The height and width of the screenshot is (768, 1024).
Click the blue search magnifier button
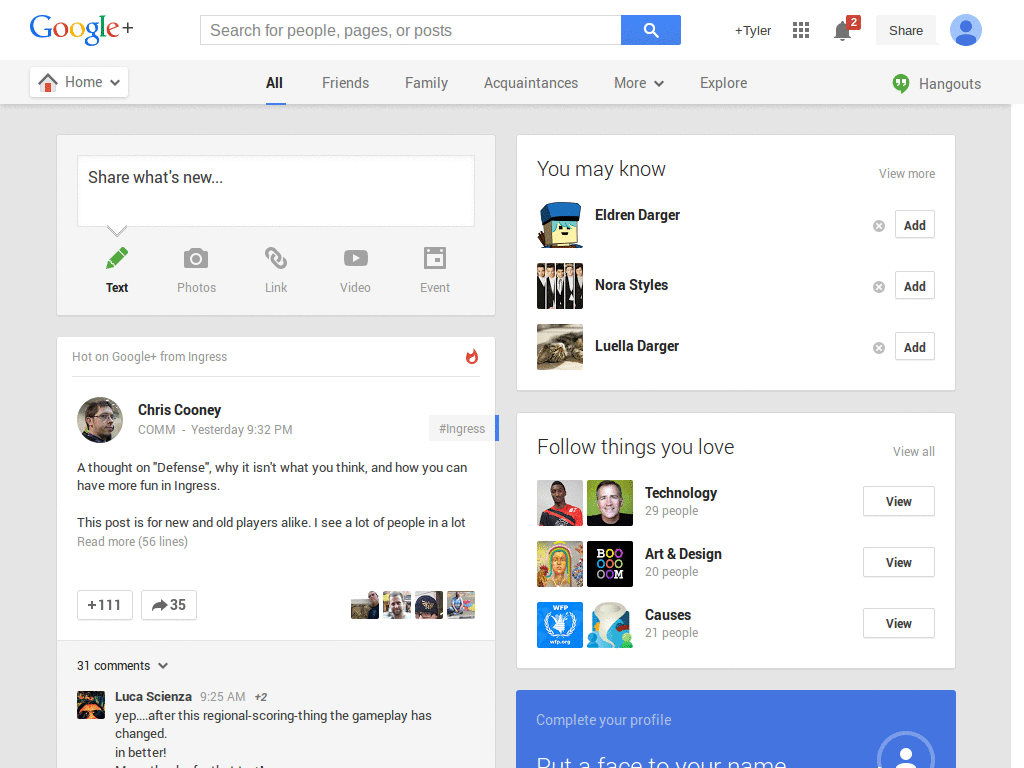click(650, 30)
